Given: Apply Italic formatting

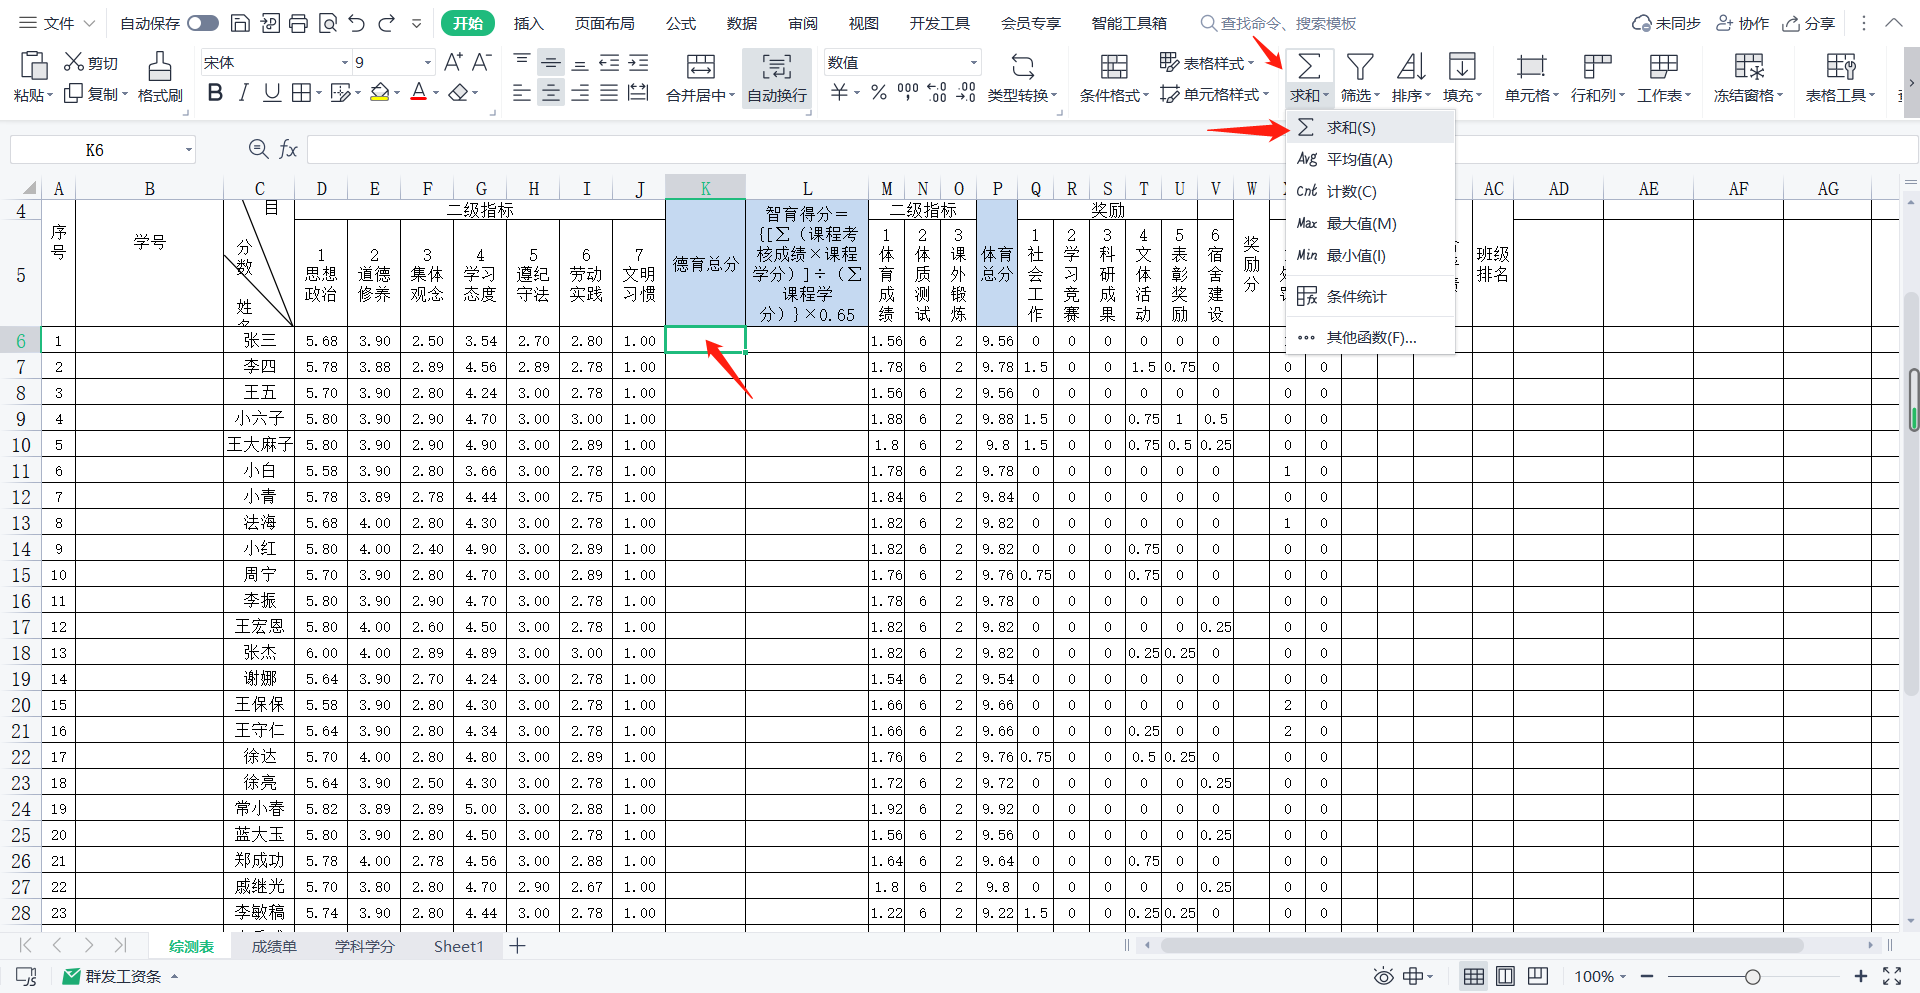Looking at the screenshot, I should [x=243, y=93].
